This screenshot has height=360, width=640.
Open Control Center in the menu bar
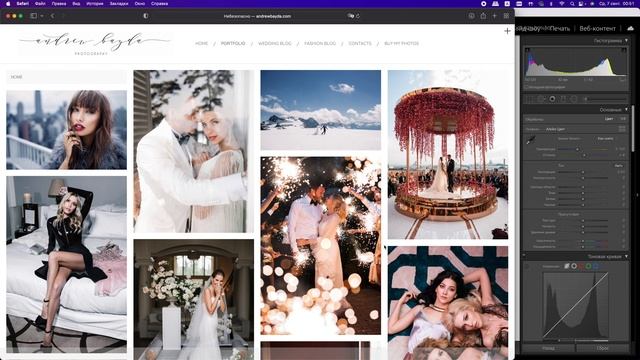pos(581,4)
